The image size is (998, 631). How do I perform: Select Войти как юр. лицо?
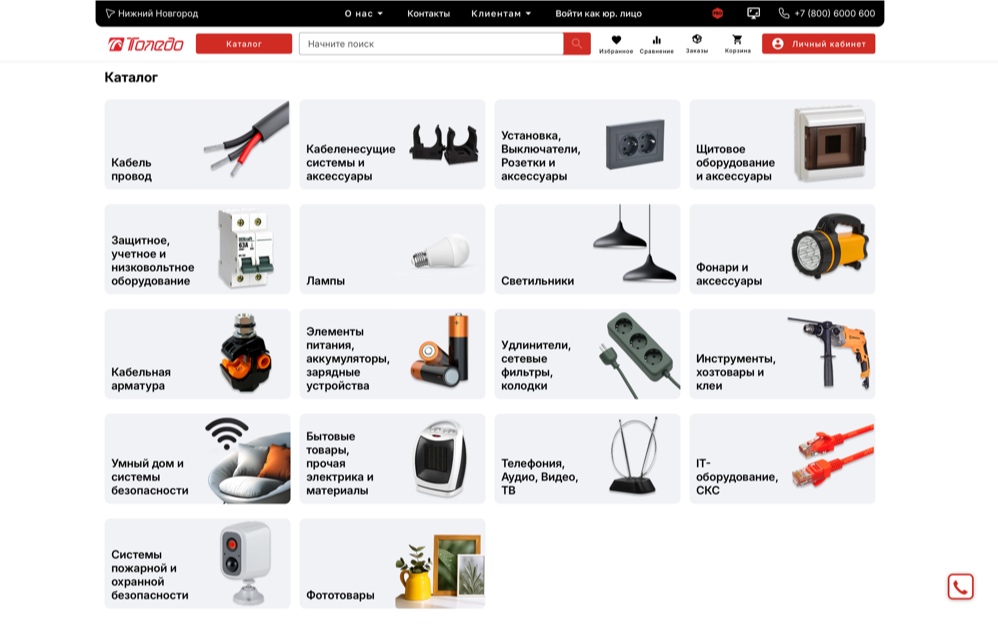click(598, 14)
